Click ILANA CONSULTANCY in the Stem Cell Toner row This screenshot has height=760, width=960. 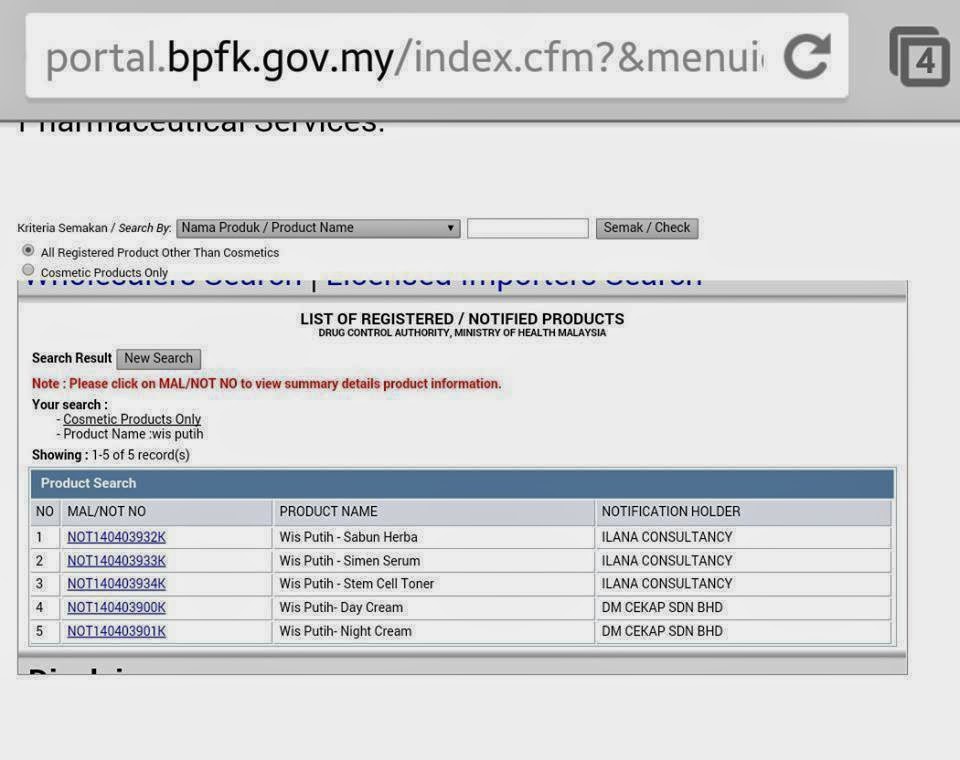coord(667,584)
